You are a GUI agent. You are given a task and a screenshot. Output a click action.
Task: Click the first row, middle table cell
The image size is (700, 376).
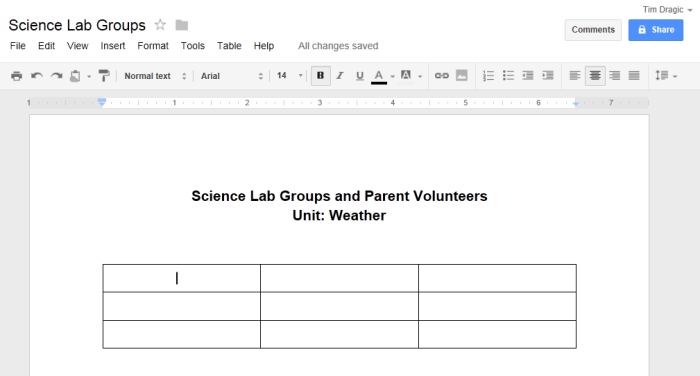click(339, 278)
